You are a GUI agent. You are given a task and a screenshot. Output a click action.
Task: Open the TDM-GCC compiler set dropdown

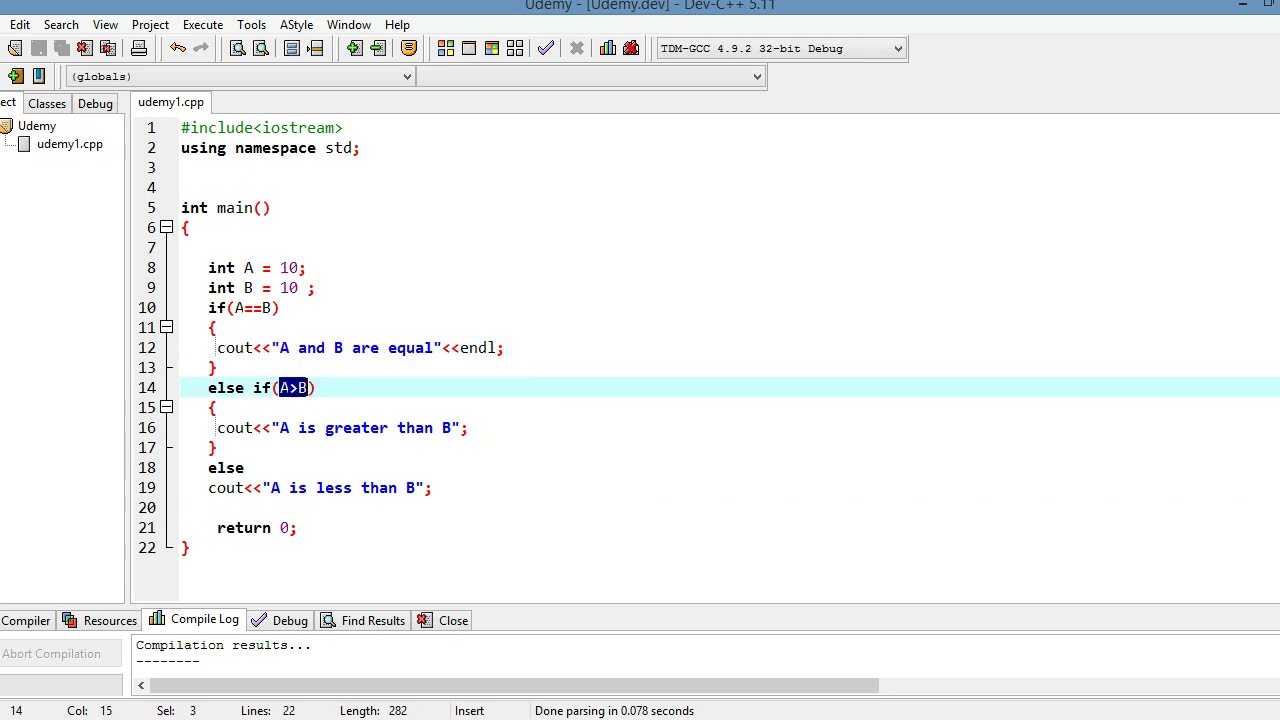781,48
